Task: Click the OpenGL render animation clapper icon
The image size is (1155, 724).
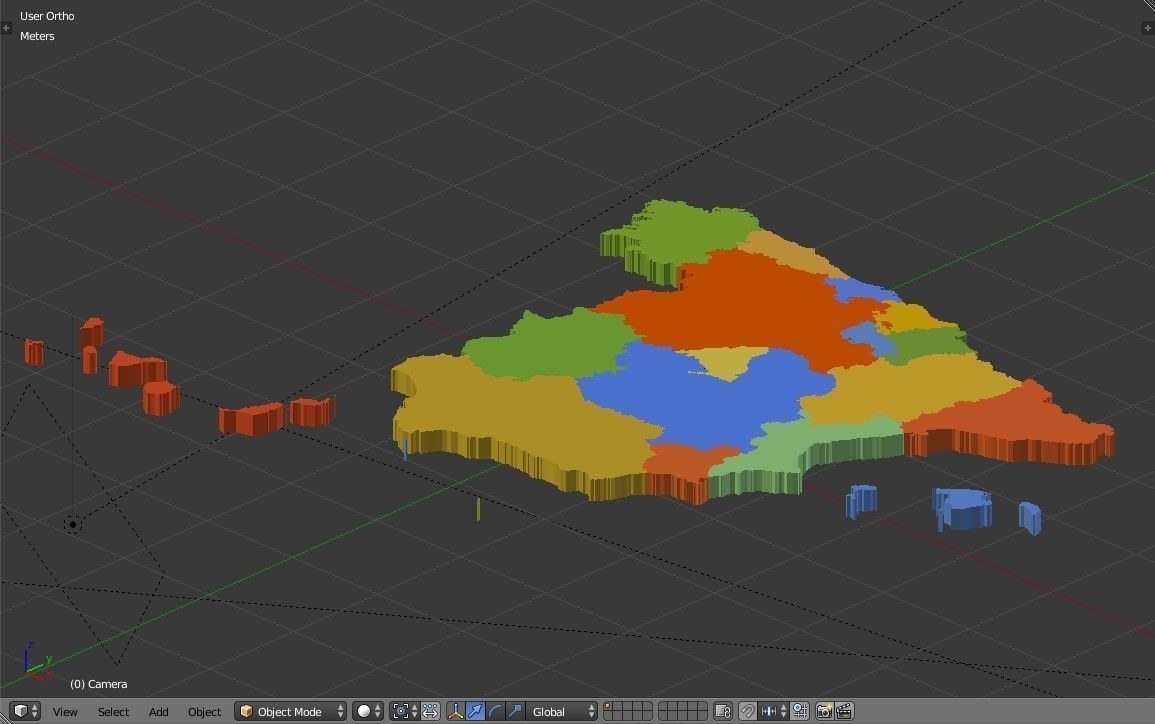Action: pyautogui.click(x=844, y=711)
